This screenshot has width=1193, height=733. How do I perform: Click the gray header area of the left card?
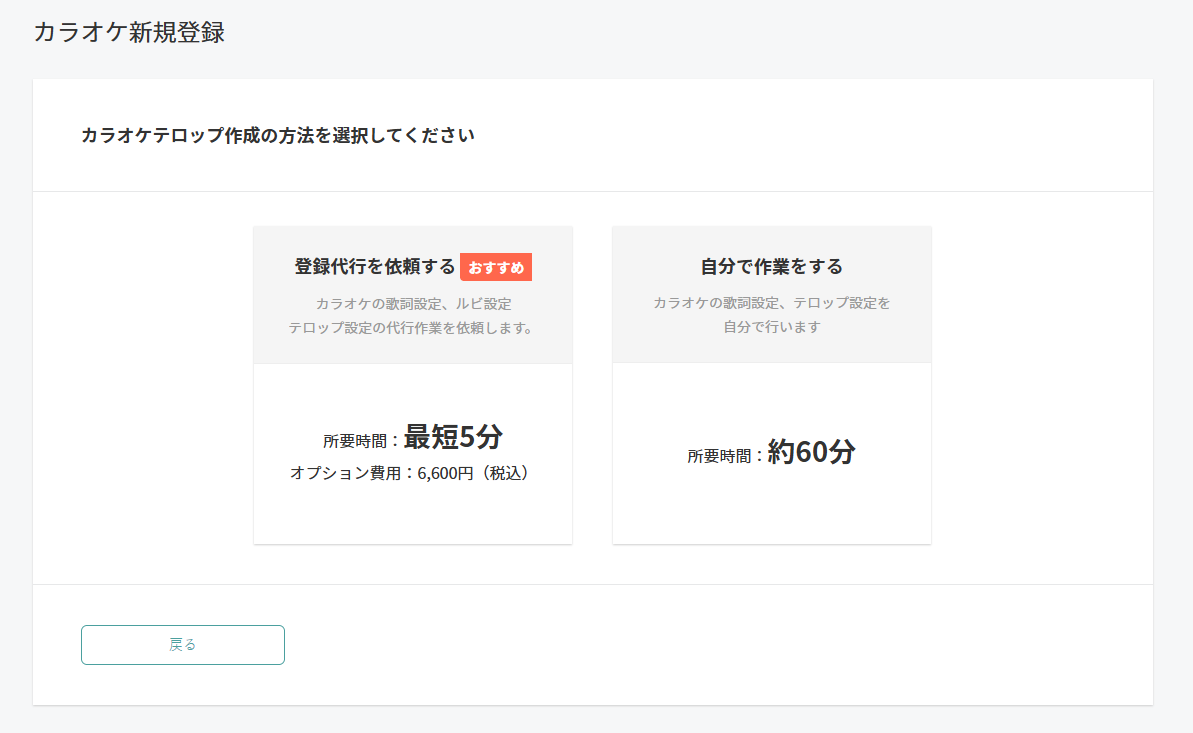412,294
